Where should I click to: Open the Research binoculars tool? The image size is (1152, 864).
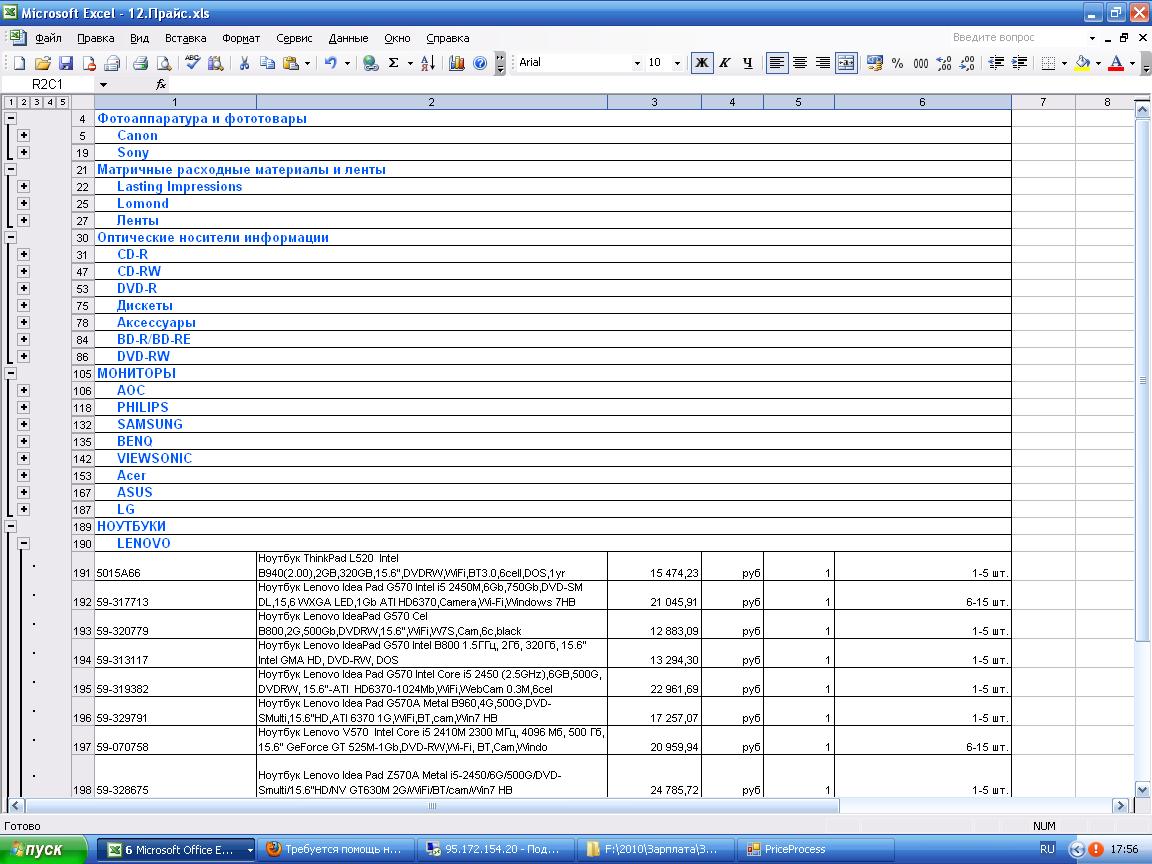pyautogui.click(x=215, y=63)
